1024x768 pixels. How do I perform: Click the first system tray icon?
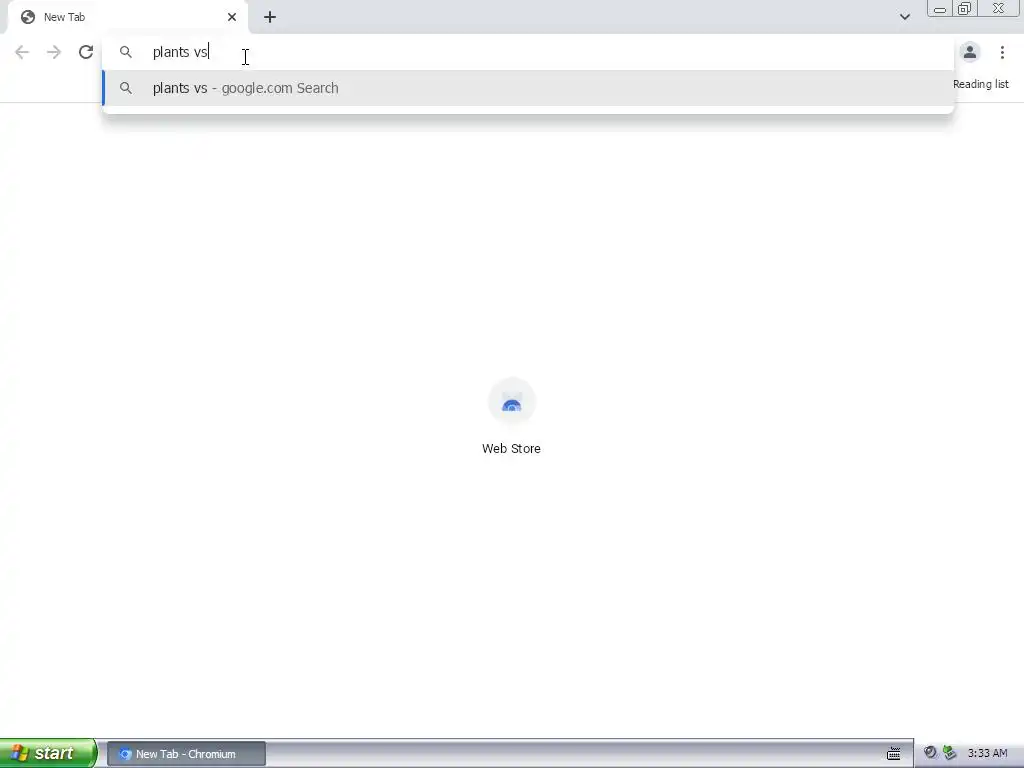(x=930, y=753)
